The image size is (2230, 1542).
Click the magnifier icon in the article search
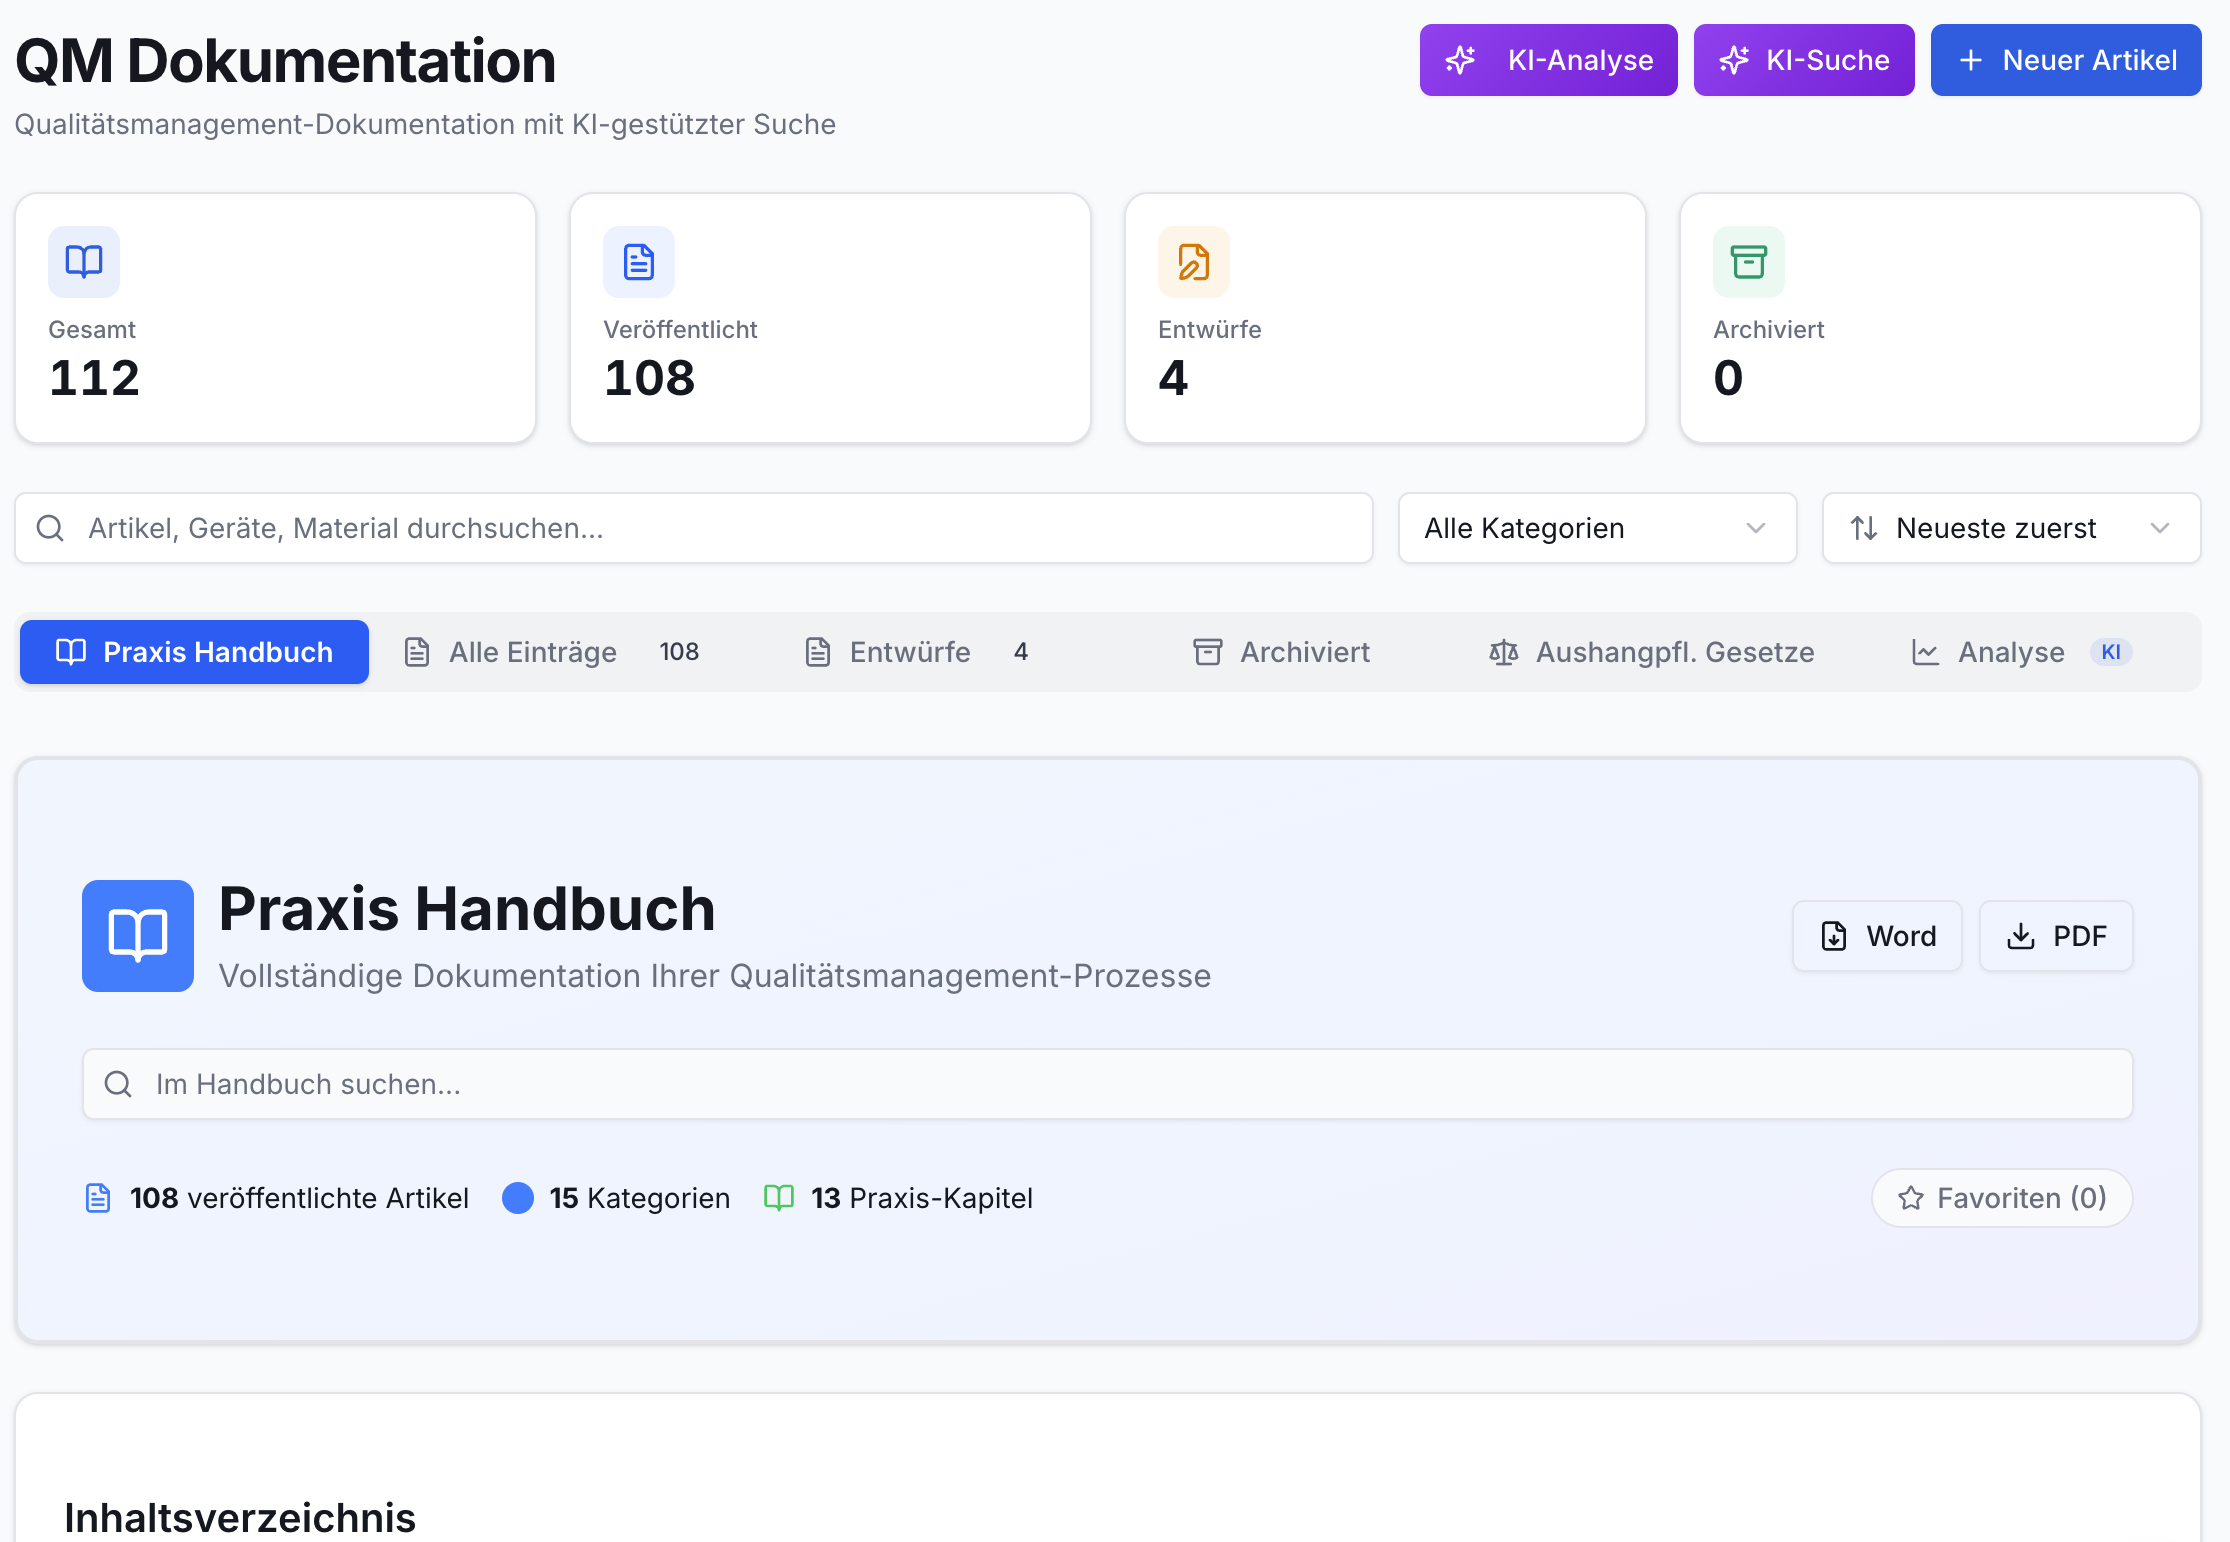pos(50,528)
